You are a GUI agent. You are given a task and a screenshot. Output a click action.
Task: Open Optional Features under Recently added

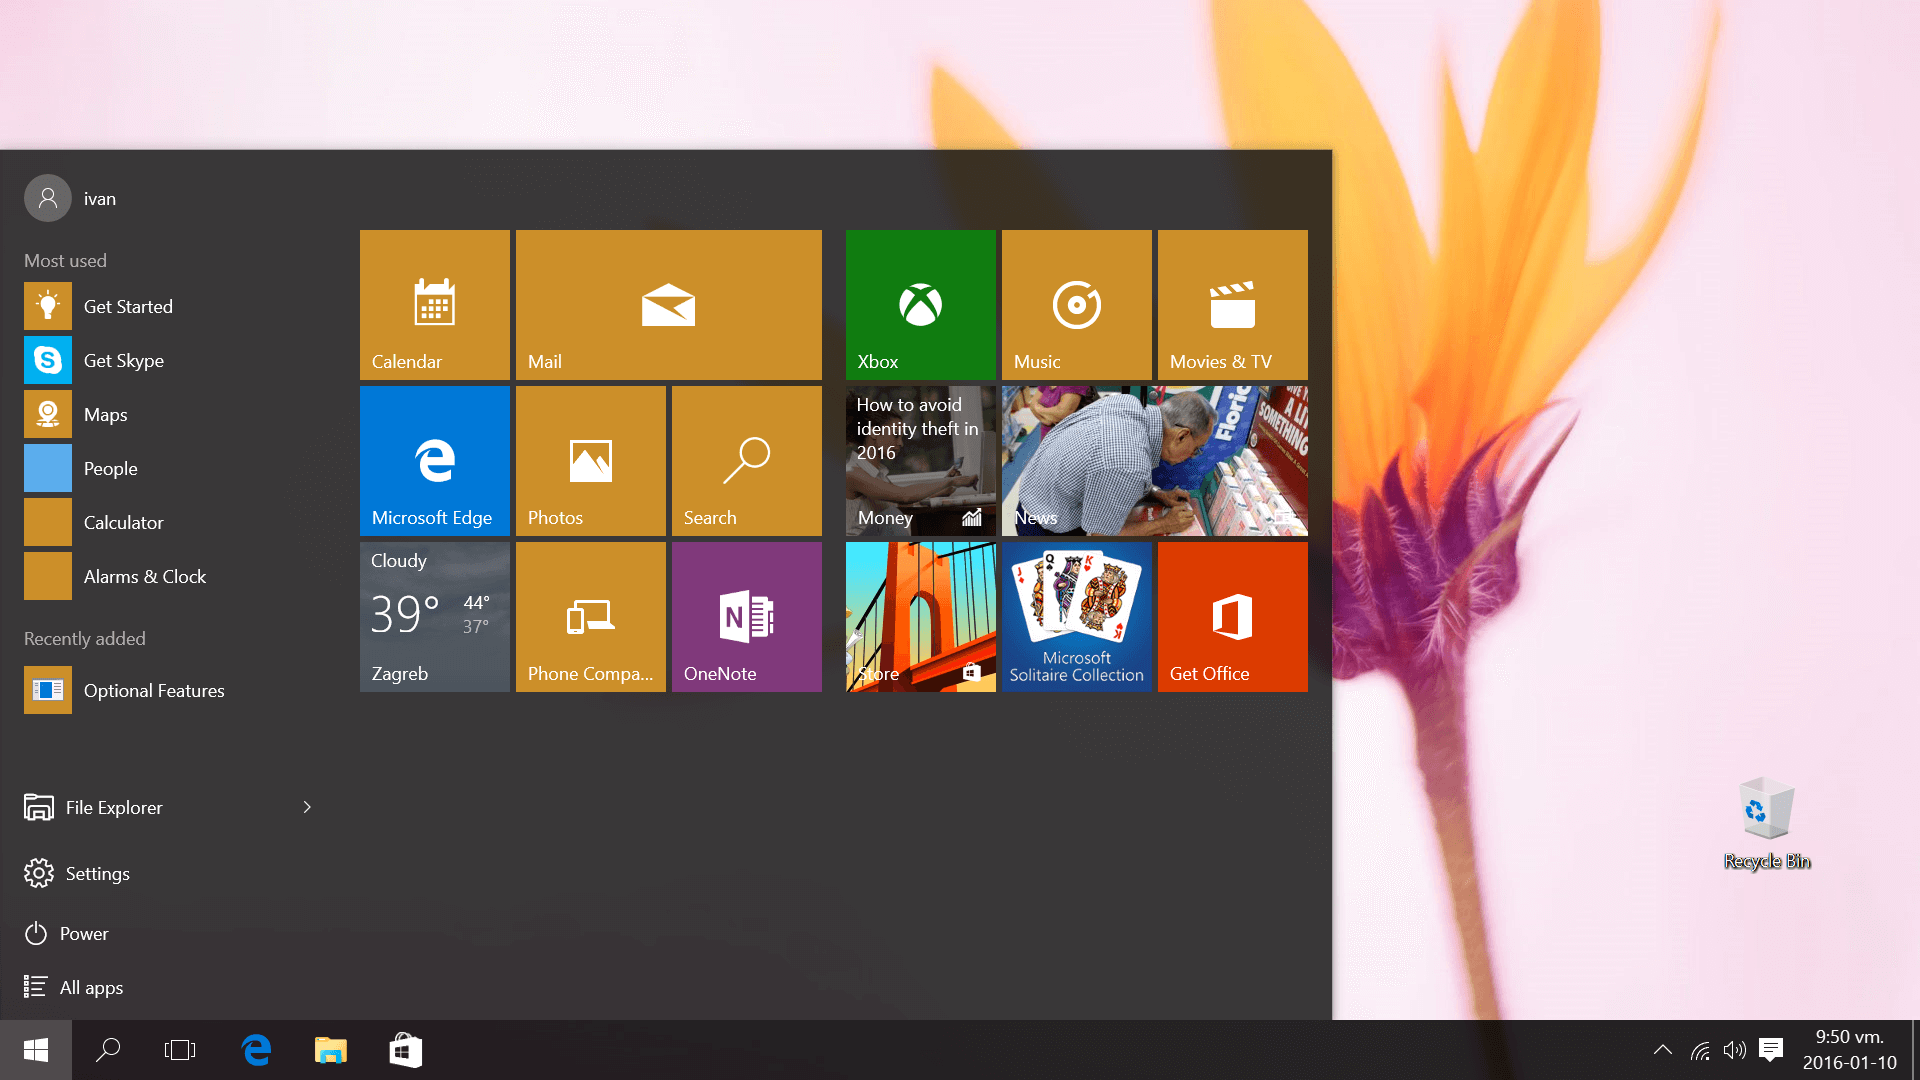point(170,690)
